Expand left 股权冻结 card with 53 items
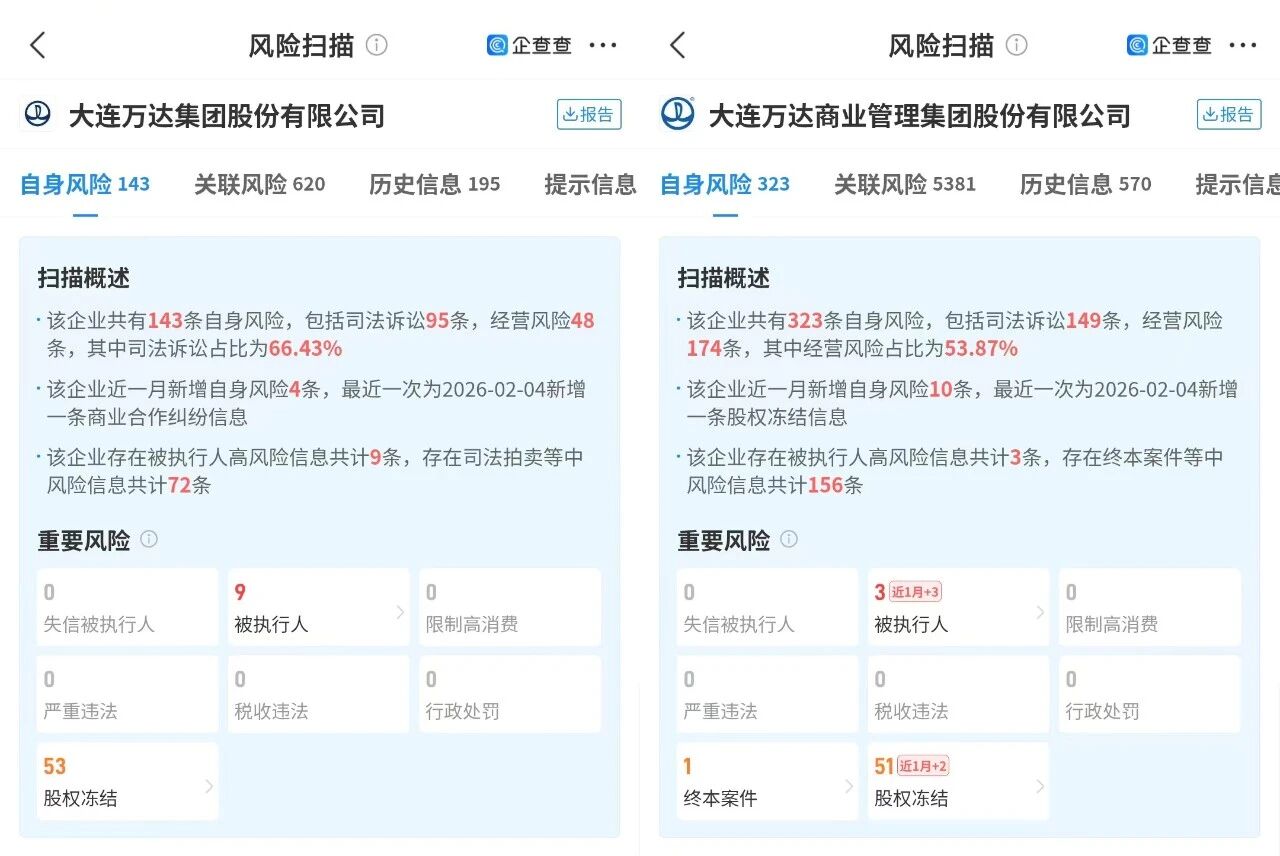The image size is (1280, 856). click(127, 782)
